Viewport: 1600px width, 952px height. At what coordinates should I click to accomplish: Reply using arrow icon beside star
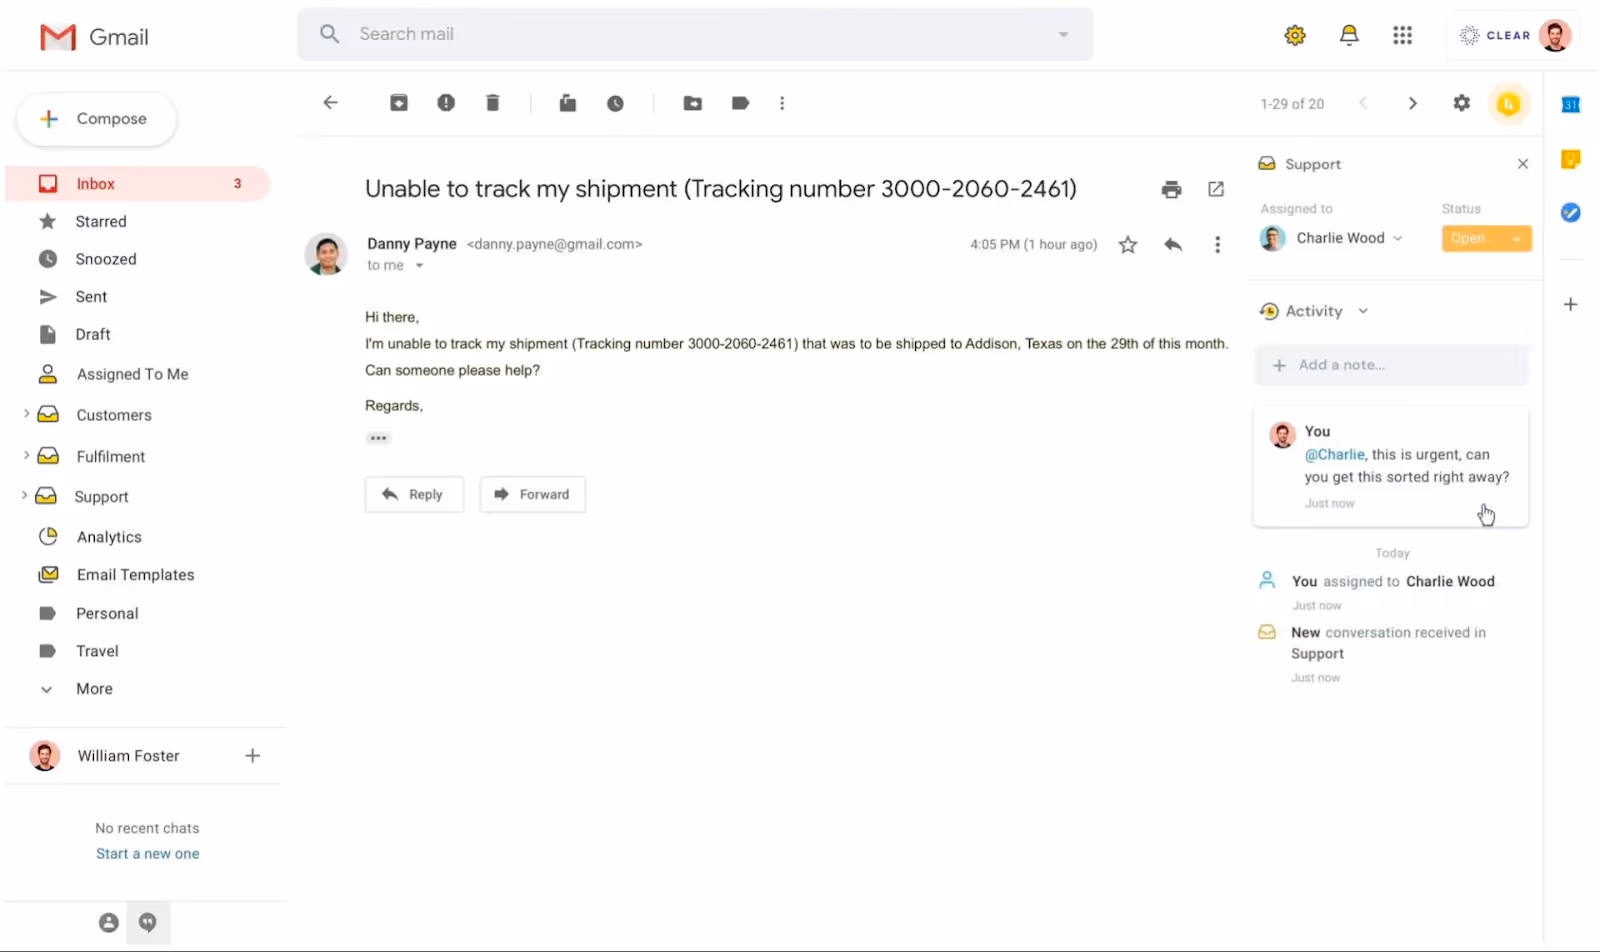pyautogui.click(x=1173, y=245)
